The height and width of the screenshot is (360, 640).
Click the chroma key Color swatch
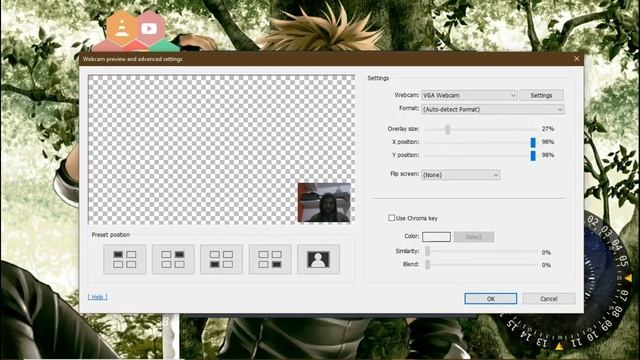(x=436, y=237)
